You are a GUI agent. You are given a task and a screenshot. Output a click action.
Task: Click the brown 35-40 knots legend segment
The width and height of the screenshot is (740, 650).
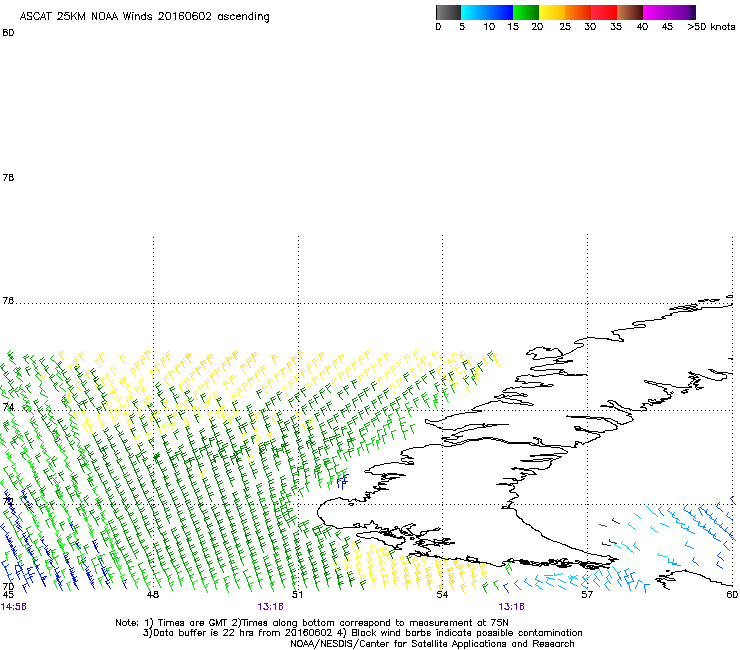630,12
